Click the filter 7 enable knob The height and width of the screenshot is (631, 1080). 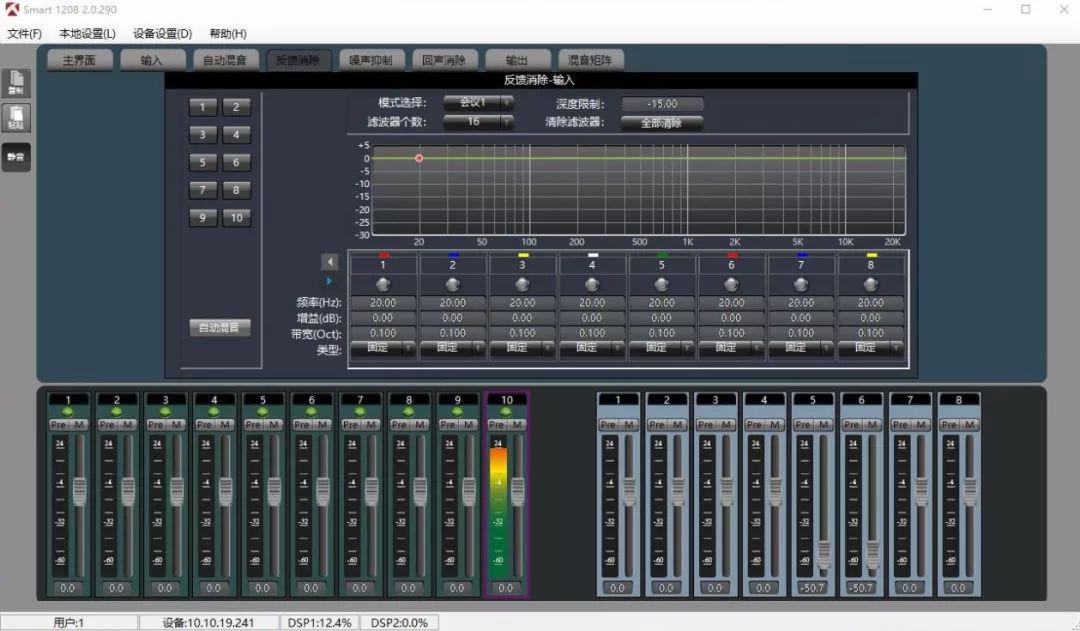(801, 285)
